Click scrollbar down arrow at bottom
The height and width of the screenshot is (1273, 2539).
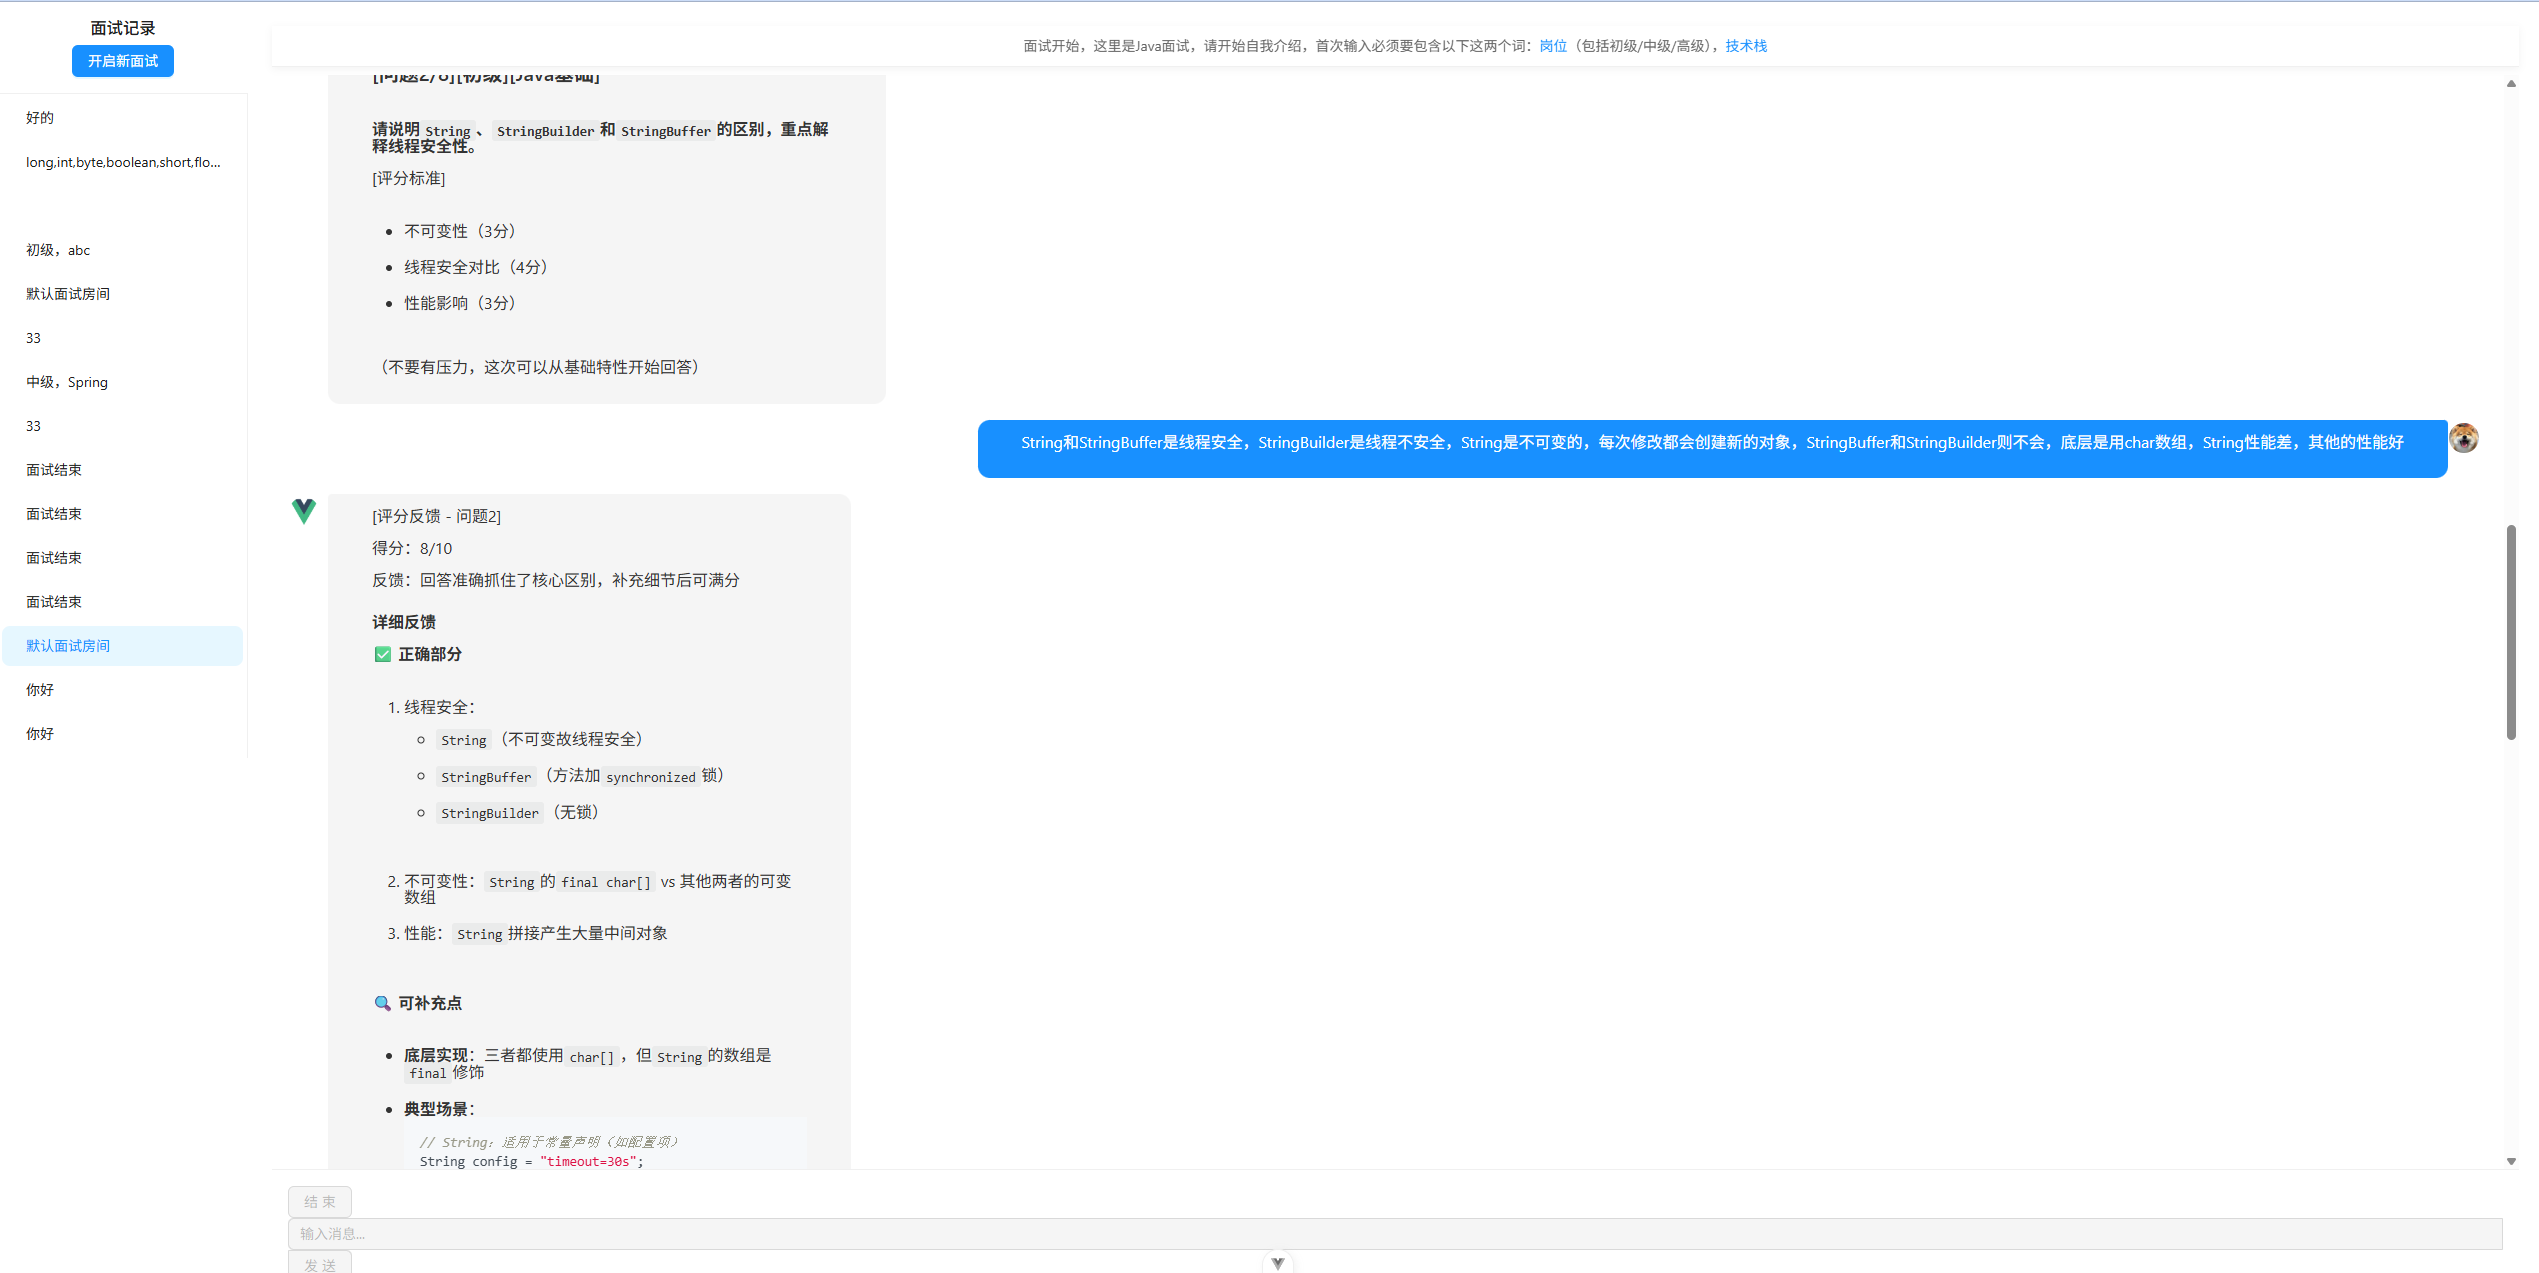(2510, 1161)
